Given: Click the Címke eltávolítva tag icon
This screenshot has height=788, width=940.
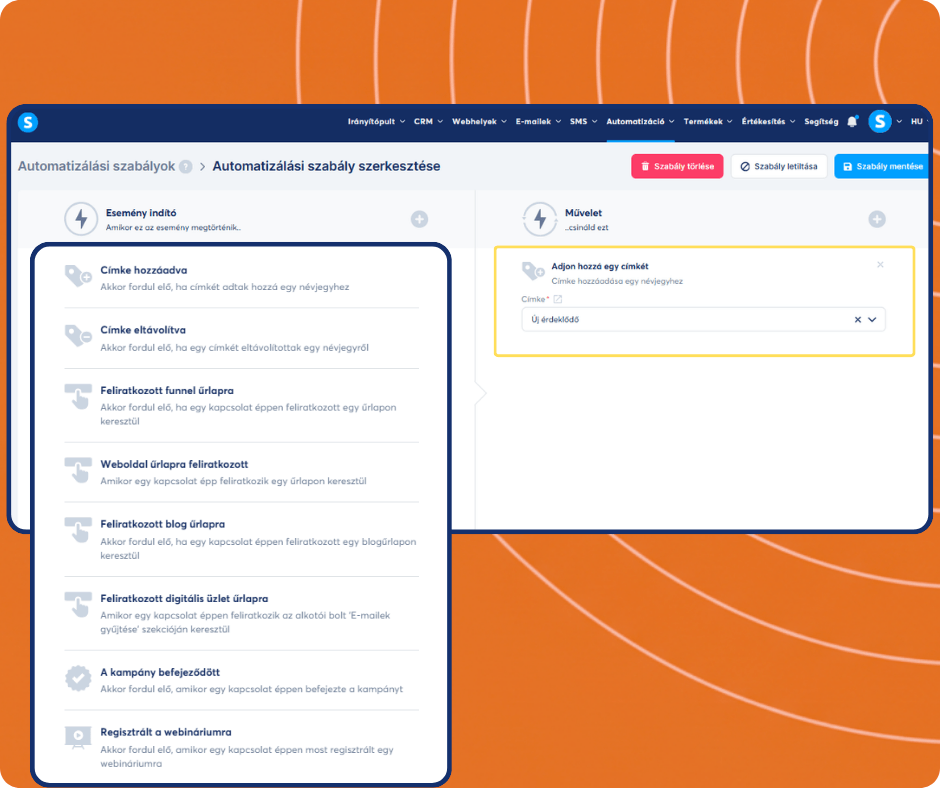Looking at the screenshot, I should pyautogui.click(x=78, y=336).
